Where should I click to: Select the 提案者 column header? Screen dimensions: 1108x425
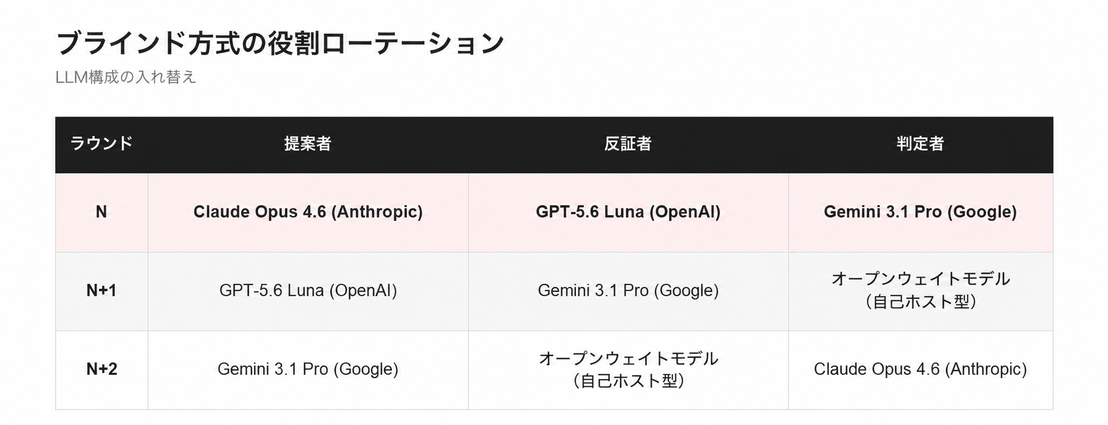[308, 144]
